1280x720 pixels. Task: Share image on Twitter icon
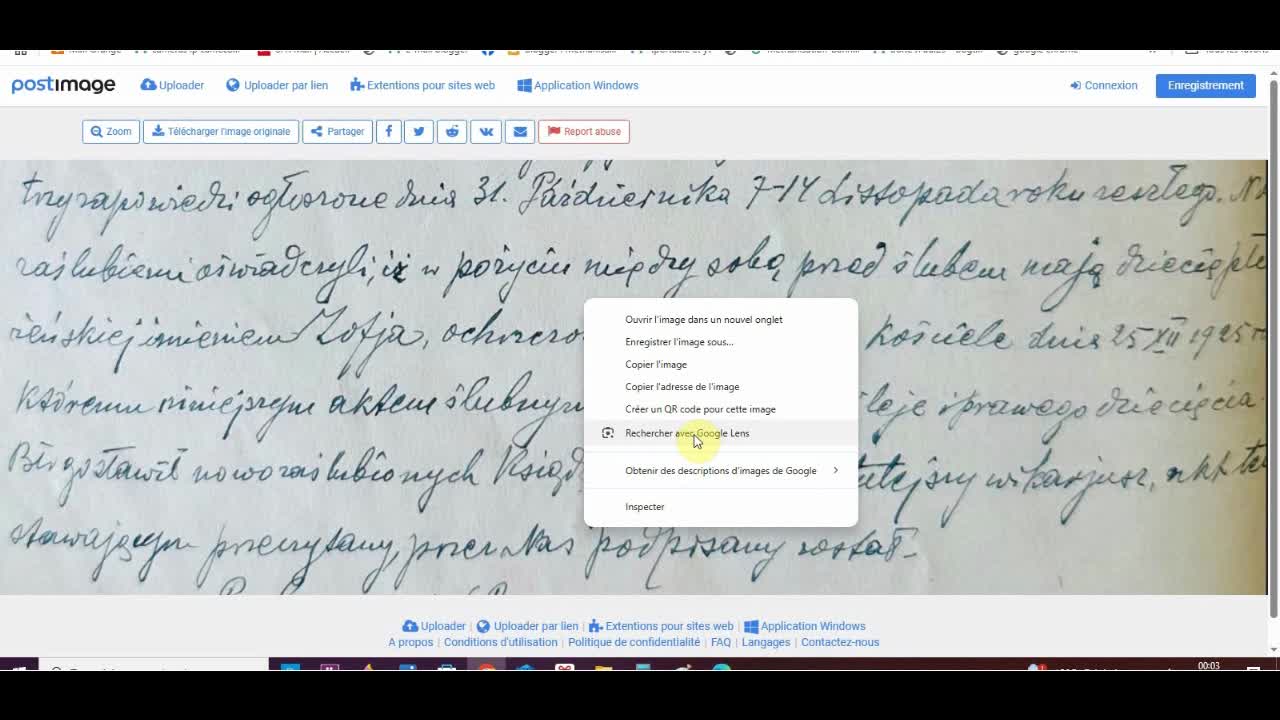[419, 131]
